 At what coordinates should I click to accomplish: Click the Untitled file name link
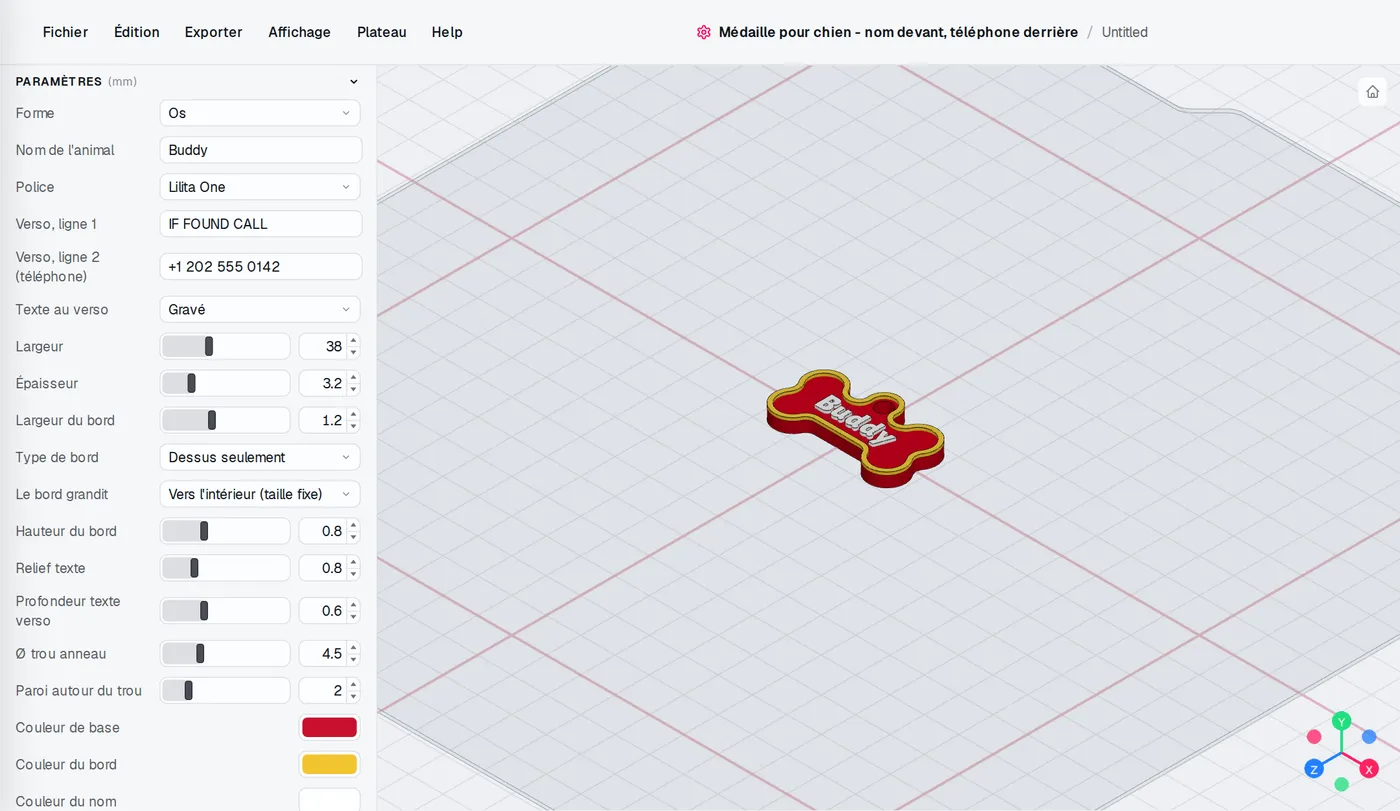pos(1125,32)
